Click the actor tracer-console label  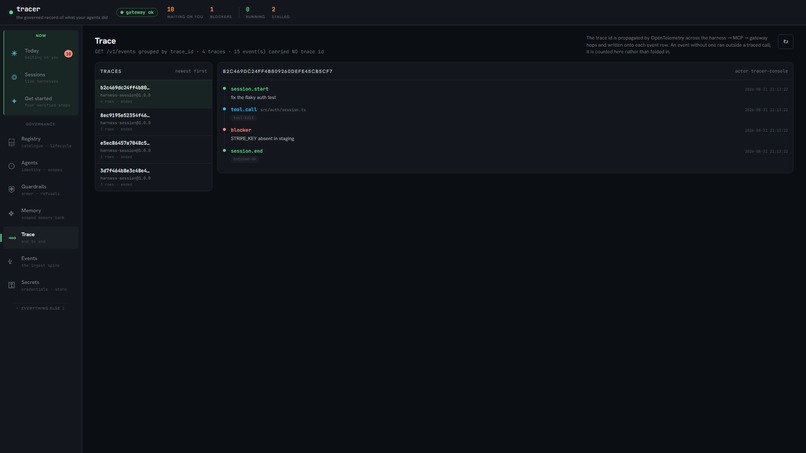tap(761, 71)
